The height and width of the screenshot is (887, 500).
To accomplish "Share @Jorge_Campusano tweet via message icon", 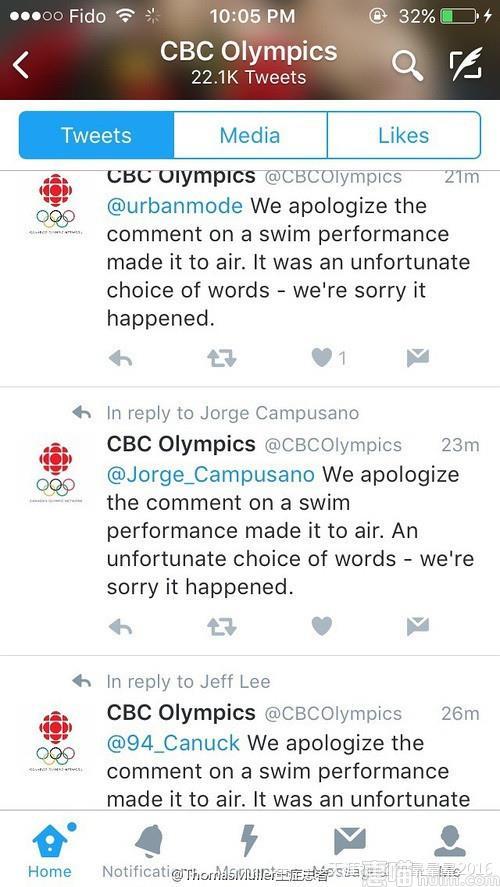I will (x=418, y=626).
